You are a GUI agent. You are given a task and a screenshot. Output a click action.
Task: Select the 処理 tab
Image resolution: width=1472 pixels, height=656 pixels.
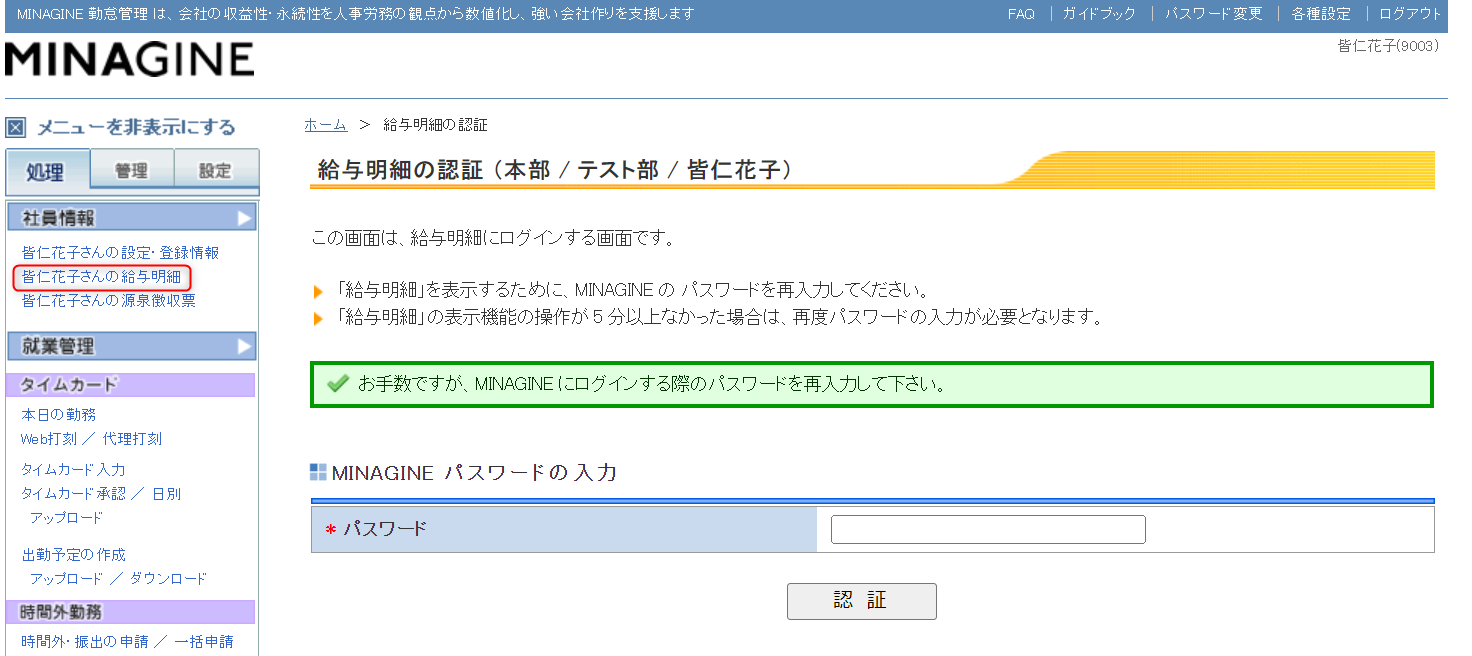pos(47,171)
